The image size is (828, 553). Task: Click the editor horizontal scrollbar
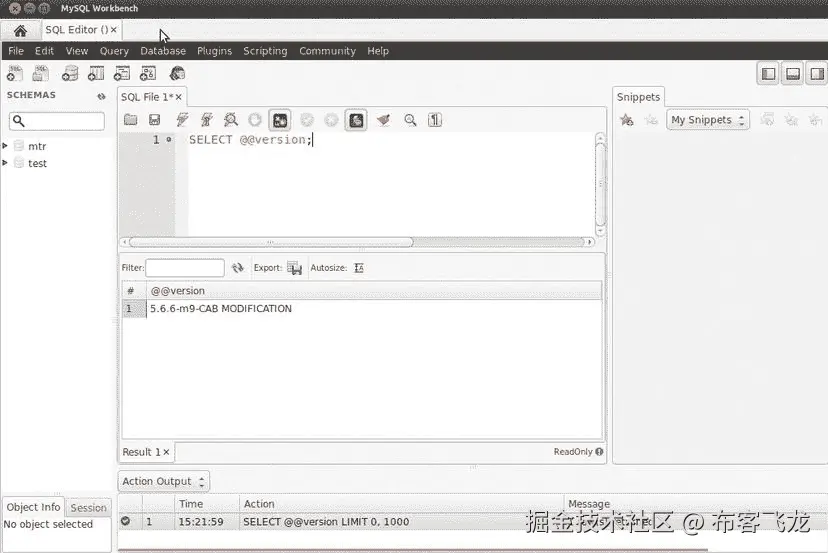point(271,242)
